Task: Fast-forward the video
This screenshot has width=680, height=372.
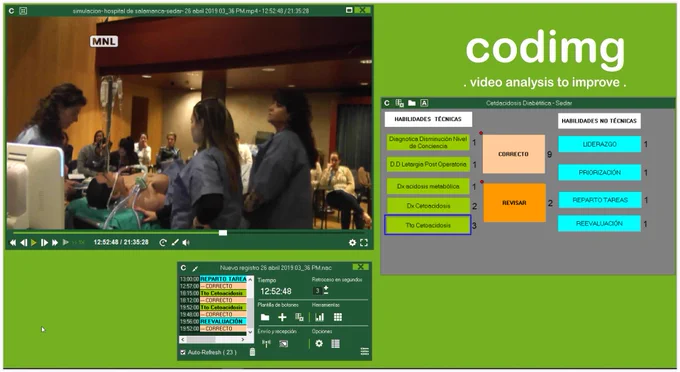Action: pyautogui.click(x=55, y=243)
